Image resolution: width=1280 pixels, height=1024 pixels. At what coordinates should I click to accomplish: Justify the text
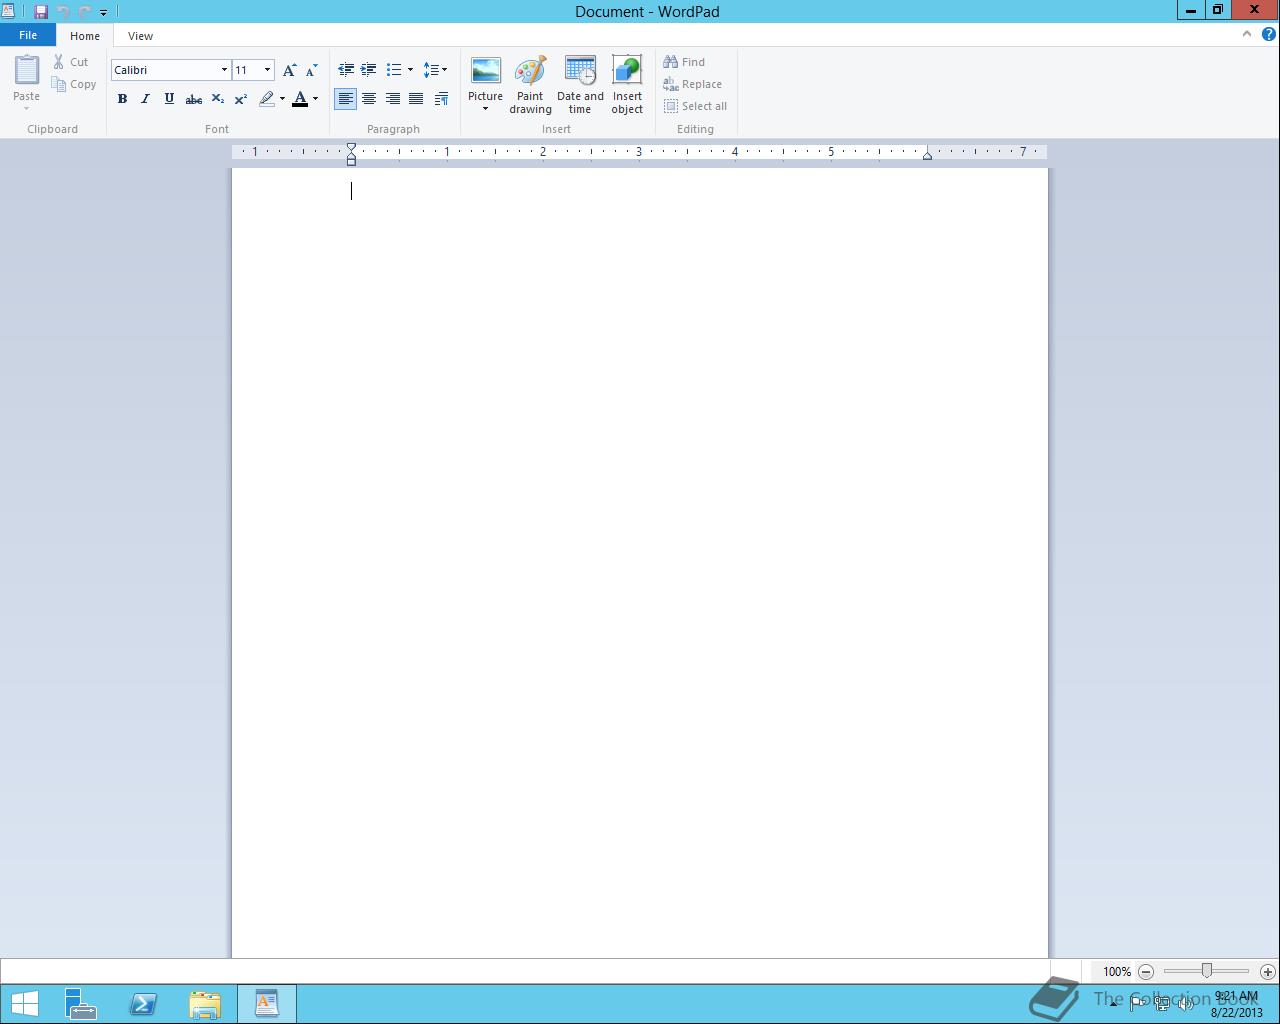[416, 99]
